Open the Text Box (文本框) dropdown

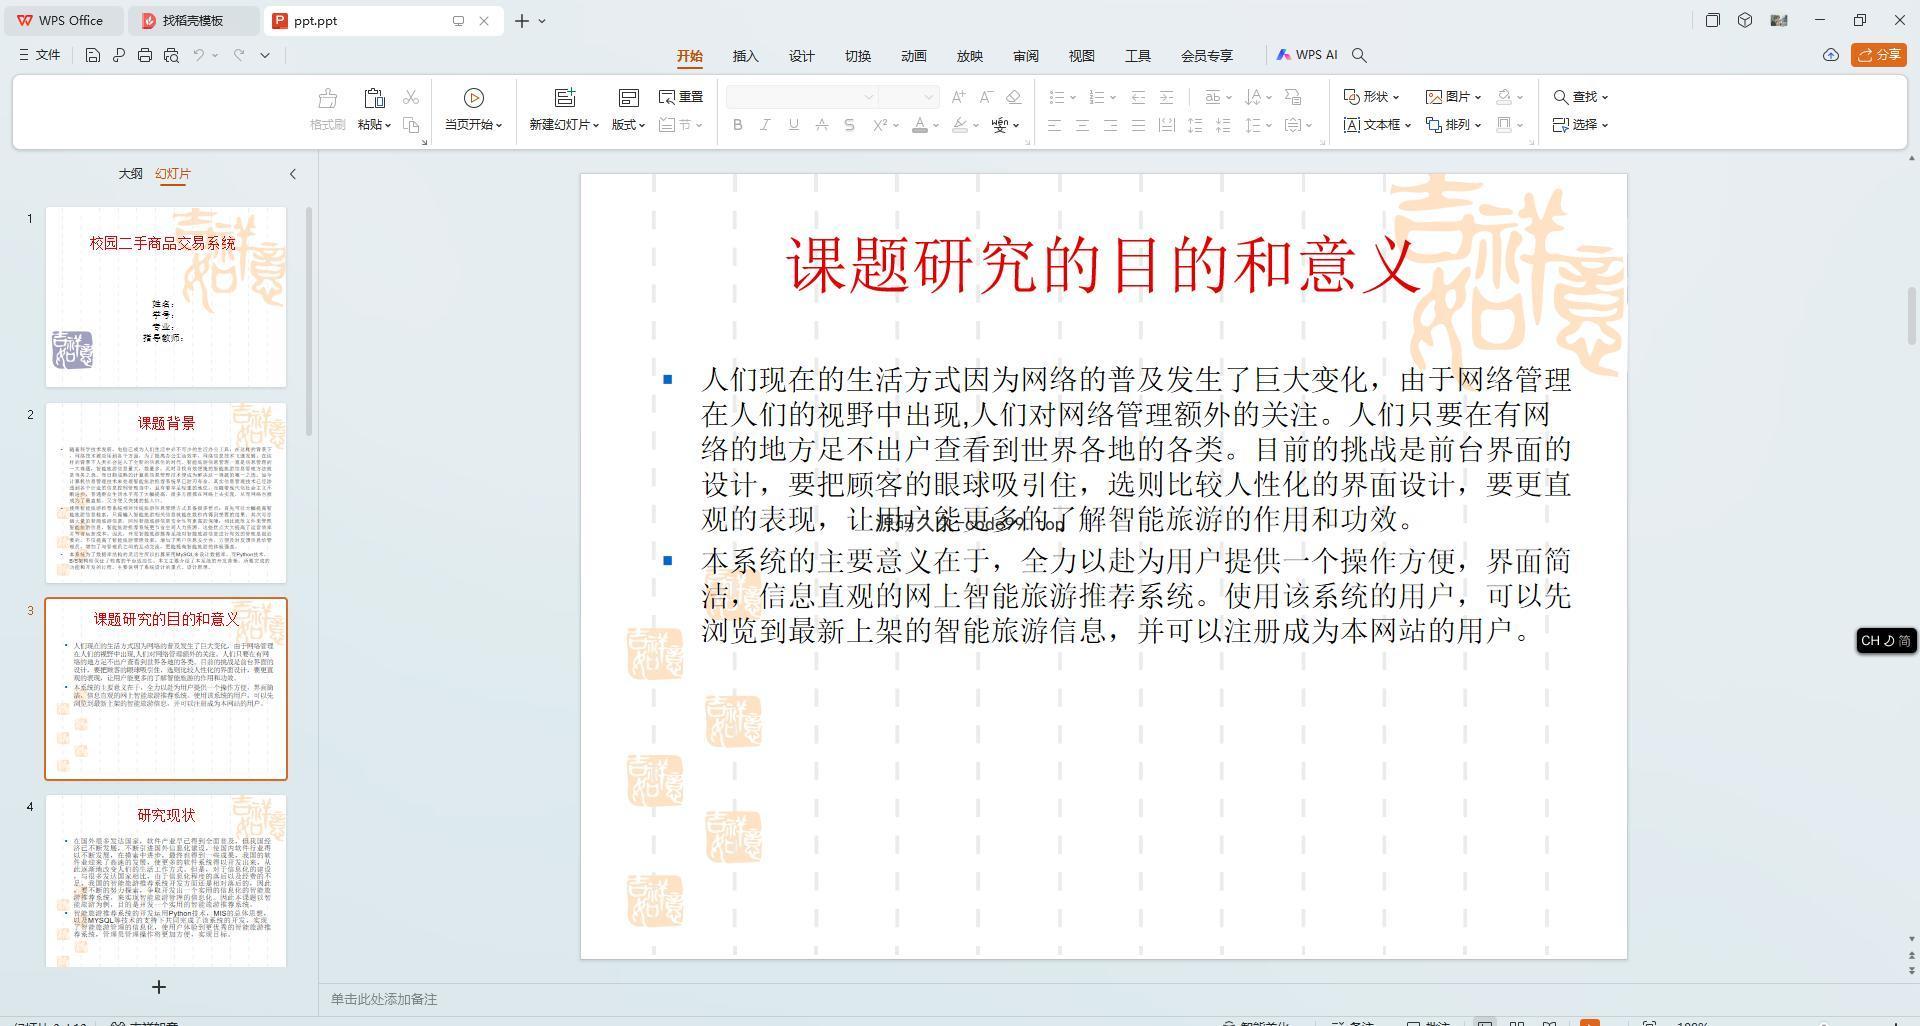click(1377, 125)
